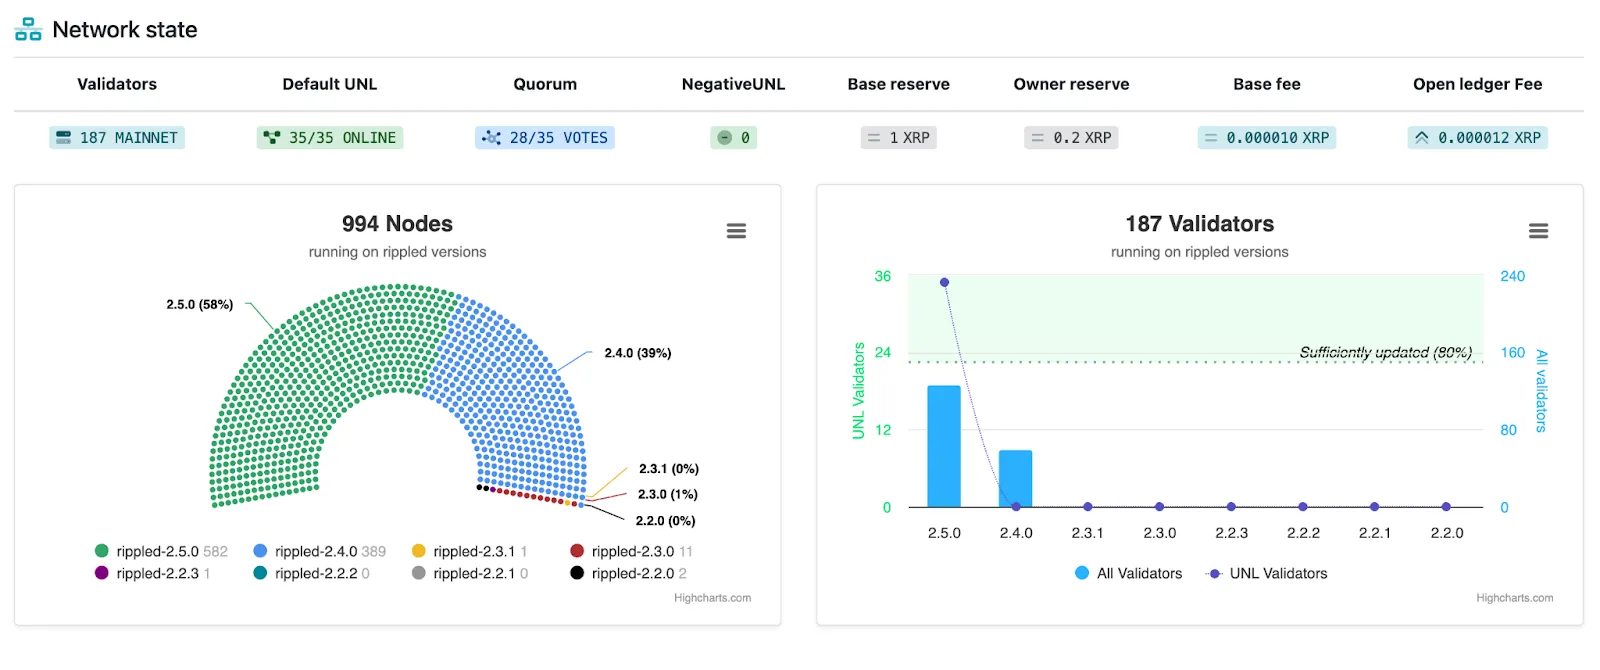Click the All validators axis title

pyautogui.click(x=1541, y=391)
